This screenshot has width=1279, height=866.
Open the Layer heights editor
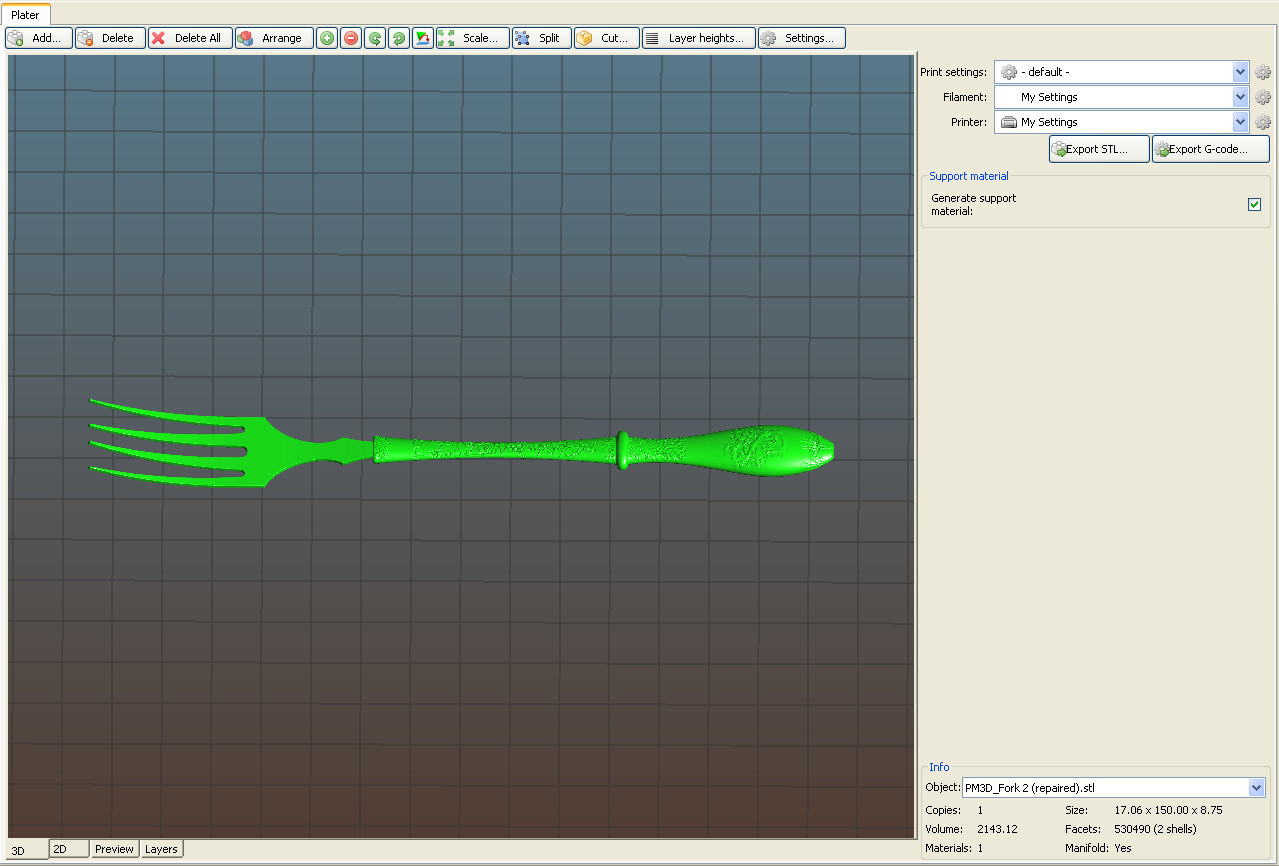[698, 37]
